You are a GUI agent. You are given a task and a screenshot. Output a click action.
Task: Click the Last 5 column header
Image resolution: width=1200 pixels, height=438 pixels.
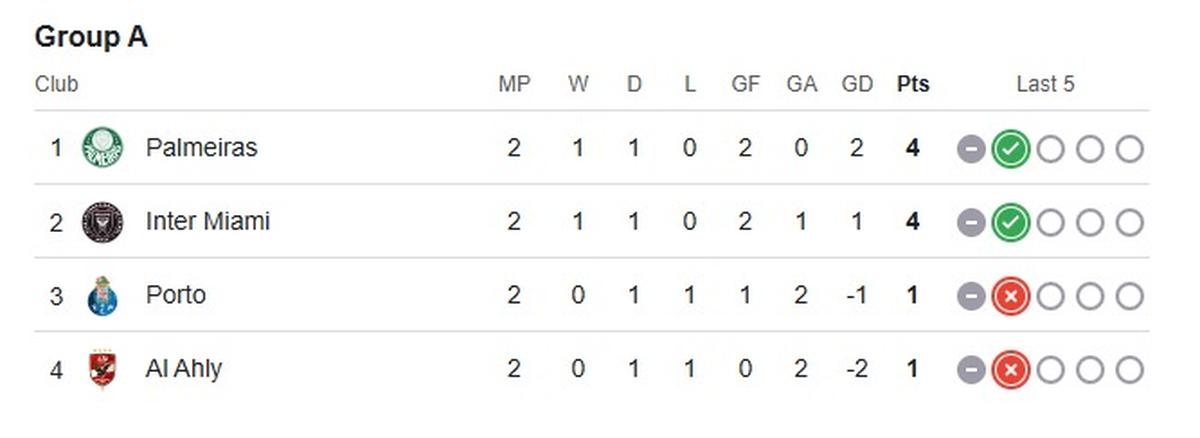(1045, 85)
